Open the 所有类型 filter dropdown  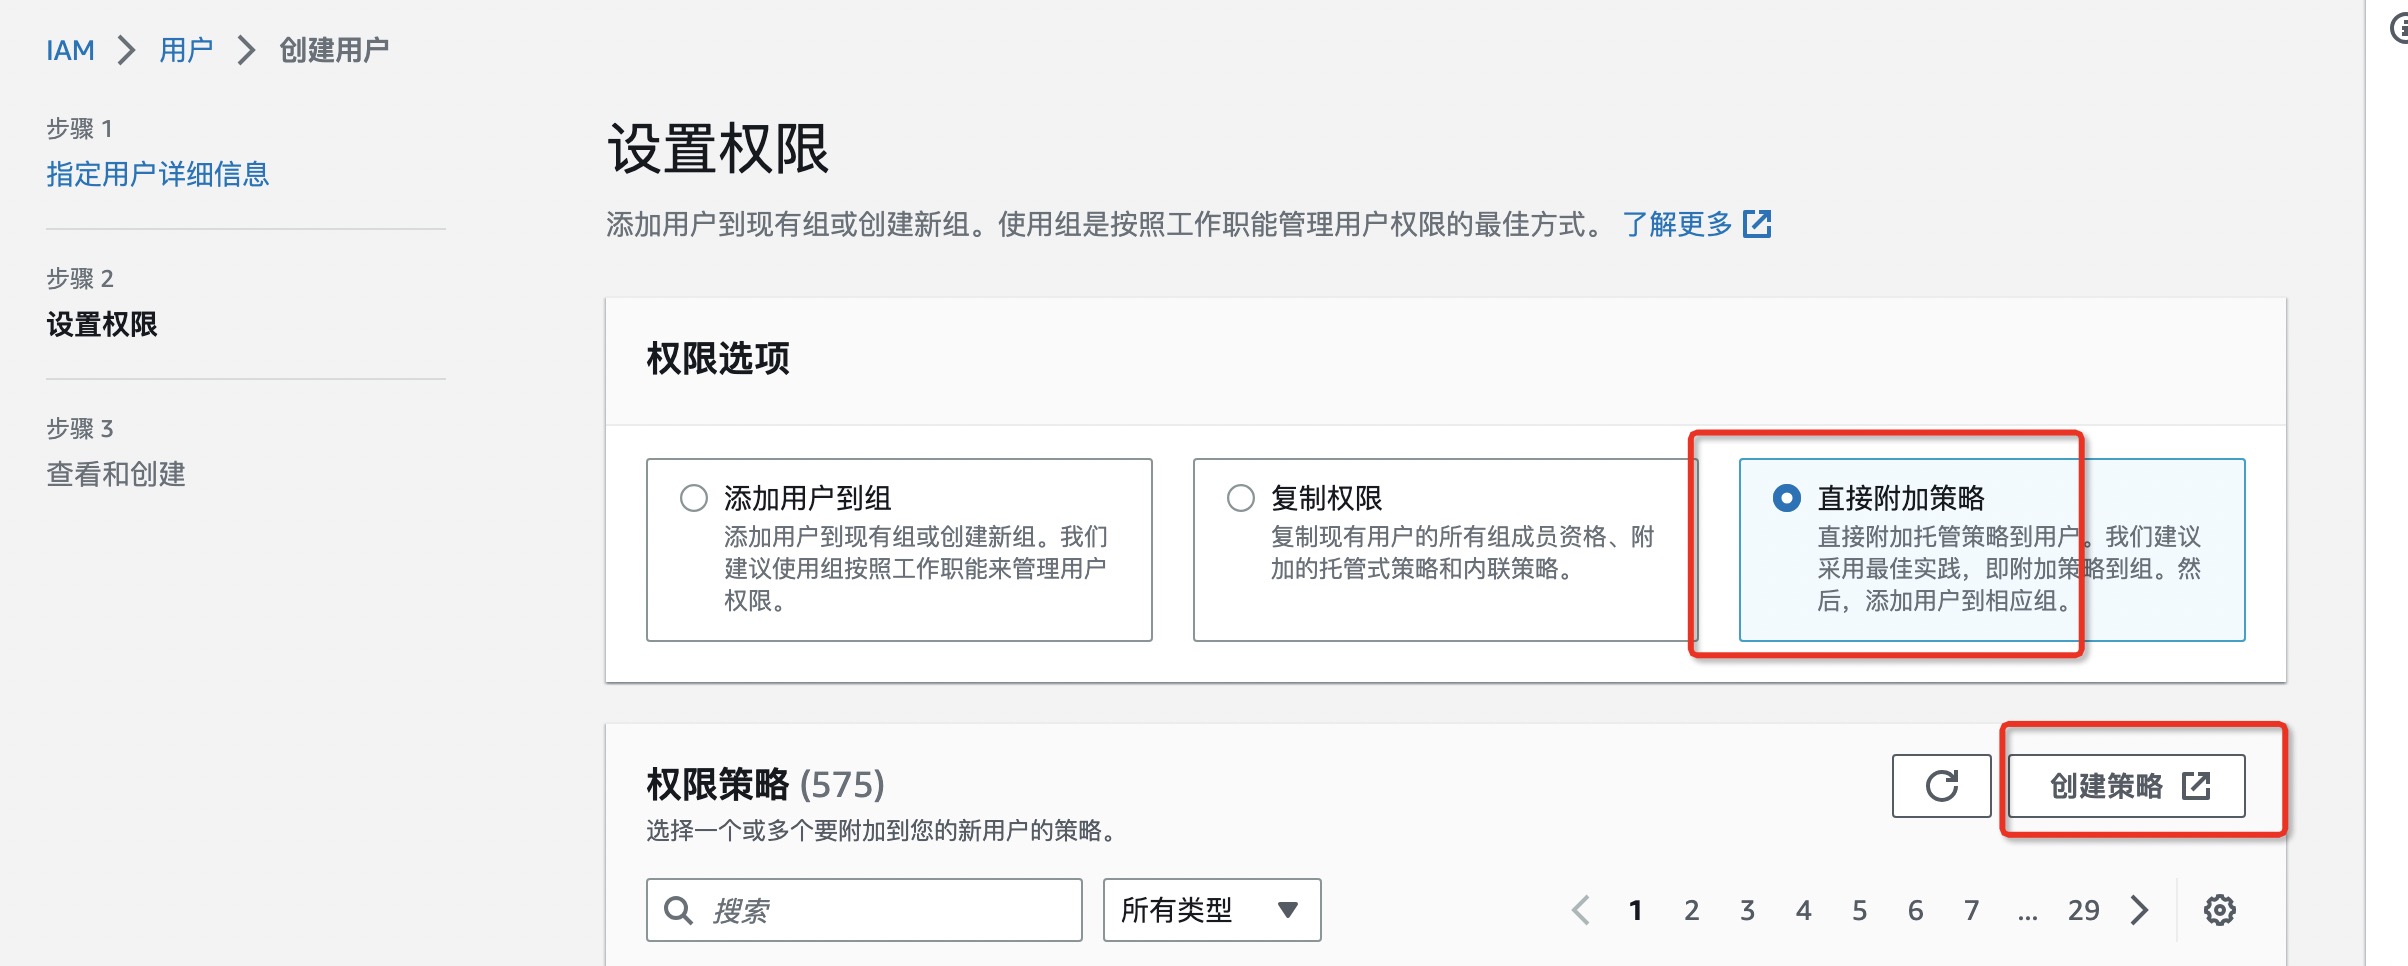[1212, 910]
